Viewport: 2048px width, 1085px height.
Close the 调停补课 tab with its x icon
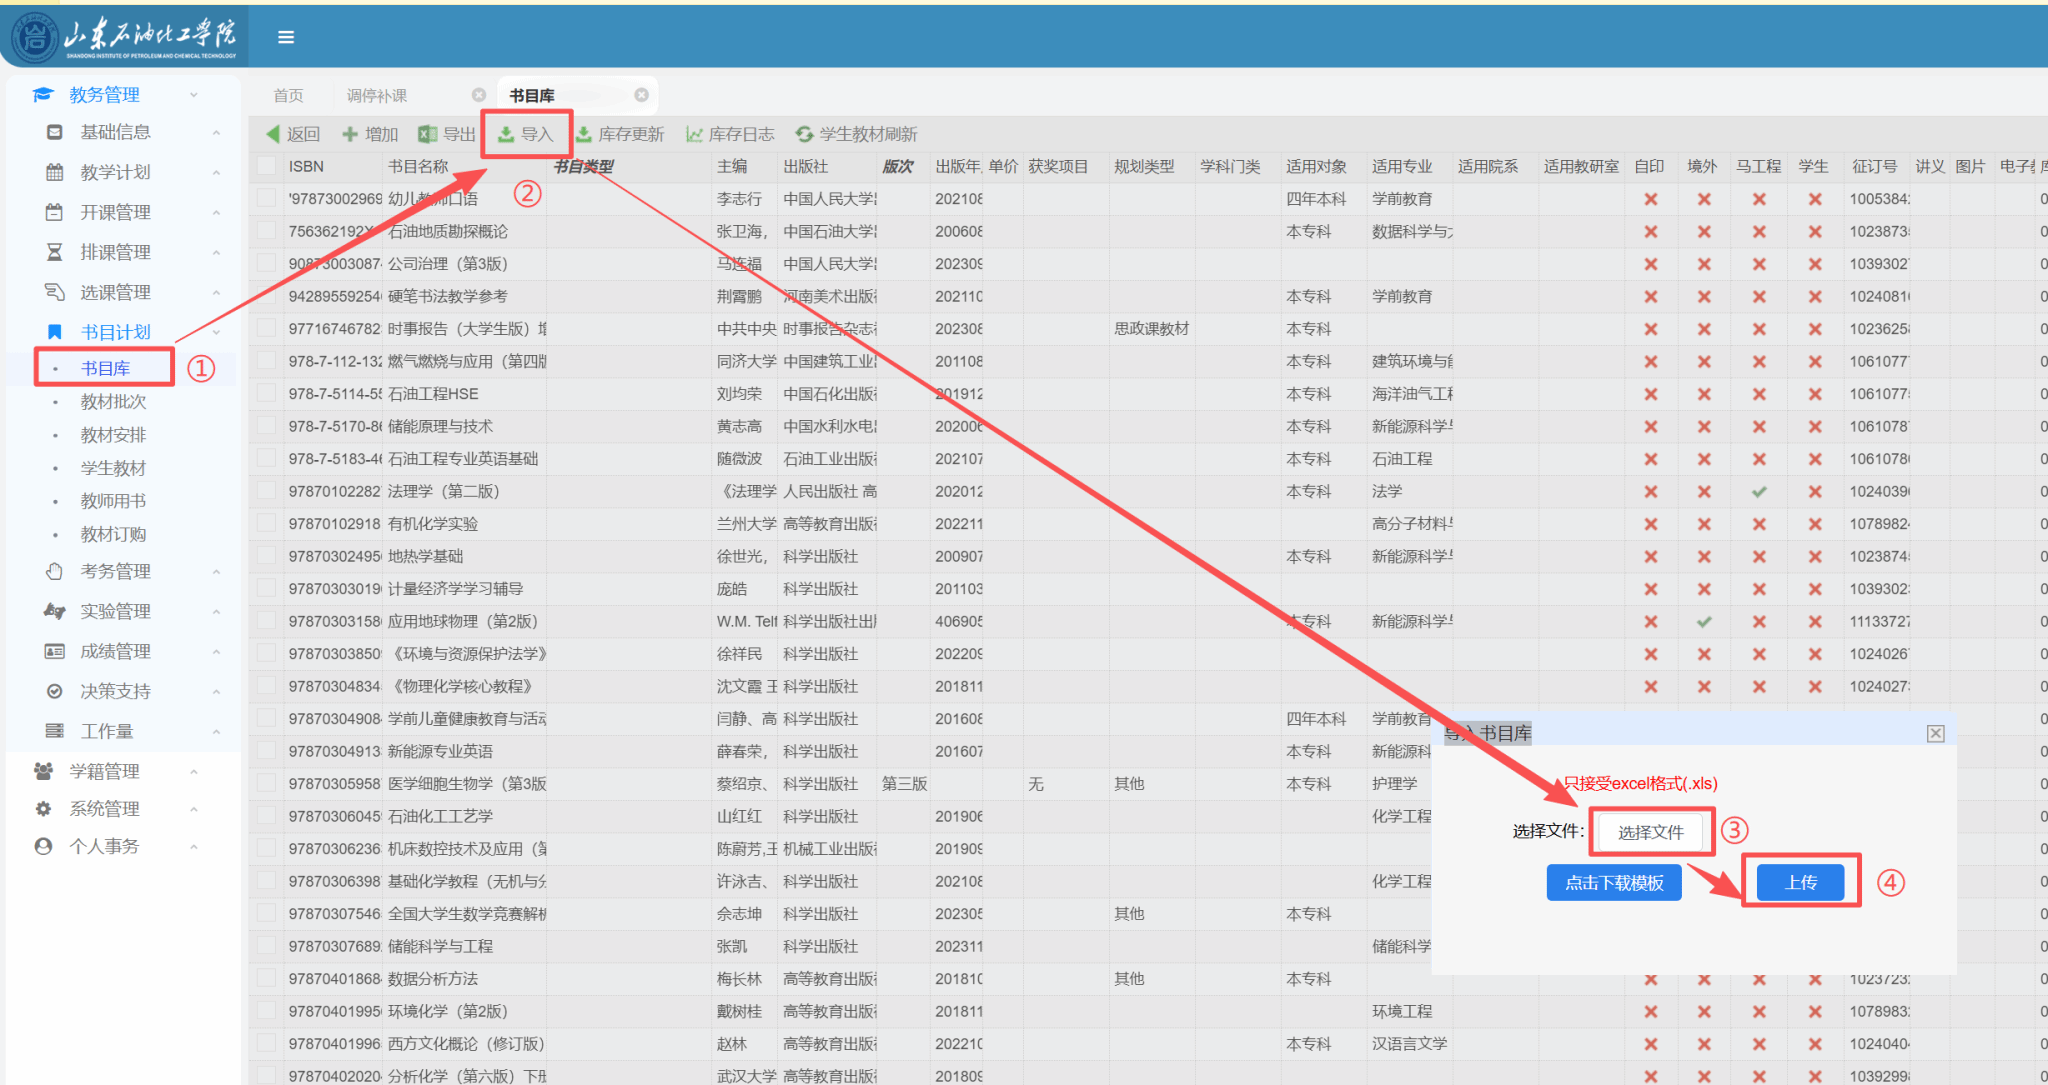(479, 95)
